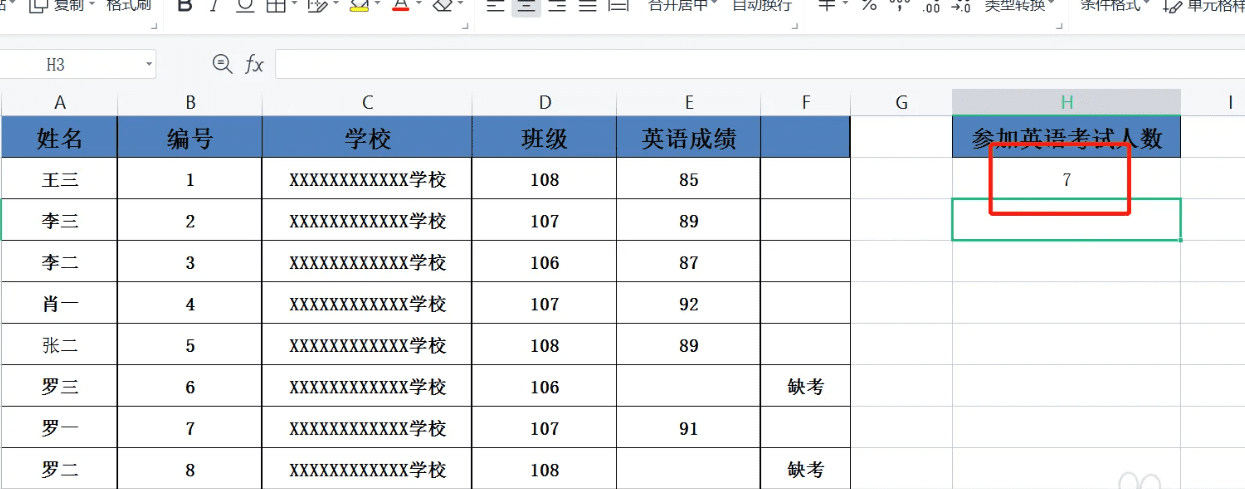This screenshot has width=1245, height=489.
Task: Select the 编号 header cell
Action: pyautogui.click(x=190, y=137)
